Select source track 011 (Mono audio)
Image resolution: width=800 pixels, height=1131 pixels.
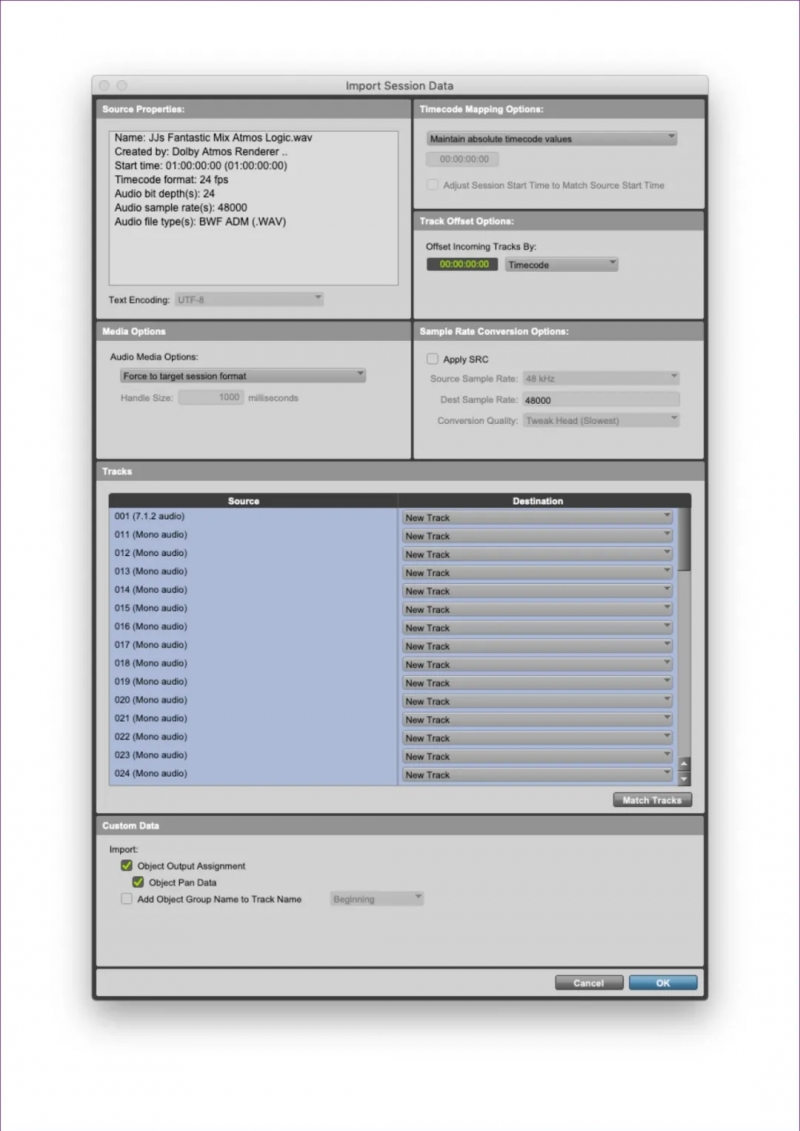click(253, 534)
